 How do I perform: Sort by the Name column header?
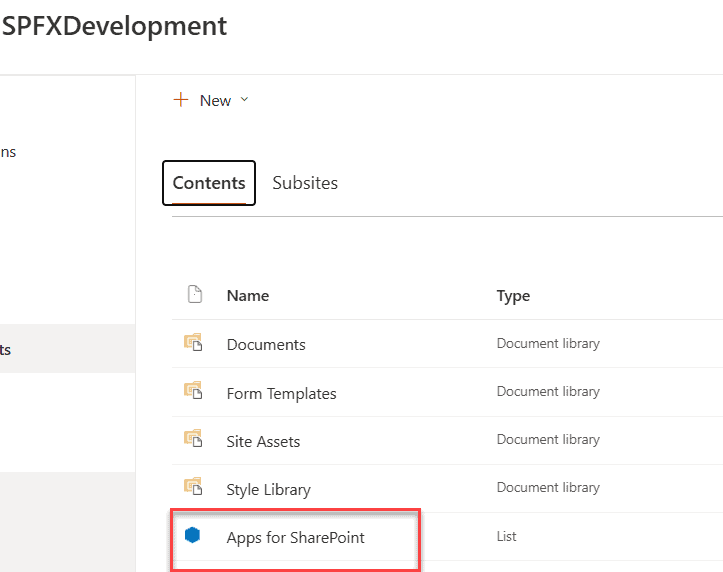[x=248, y=295]
